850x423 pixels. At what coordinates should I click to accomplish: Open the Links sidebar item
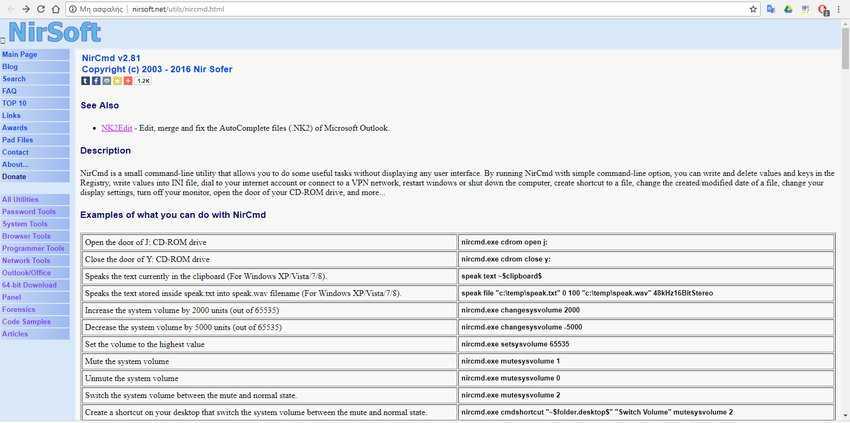(x=35, y=116)
